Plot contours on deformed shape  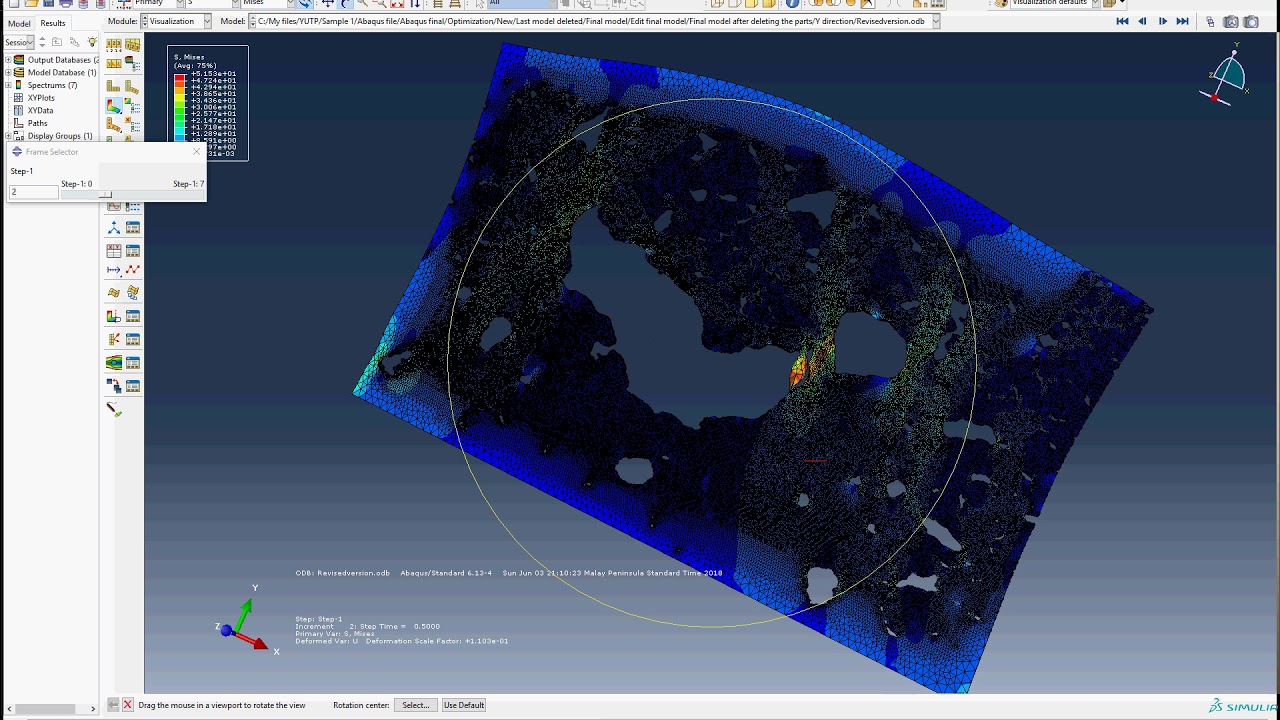(114, 105)
